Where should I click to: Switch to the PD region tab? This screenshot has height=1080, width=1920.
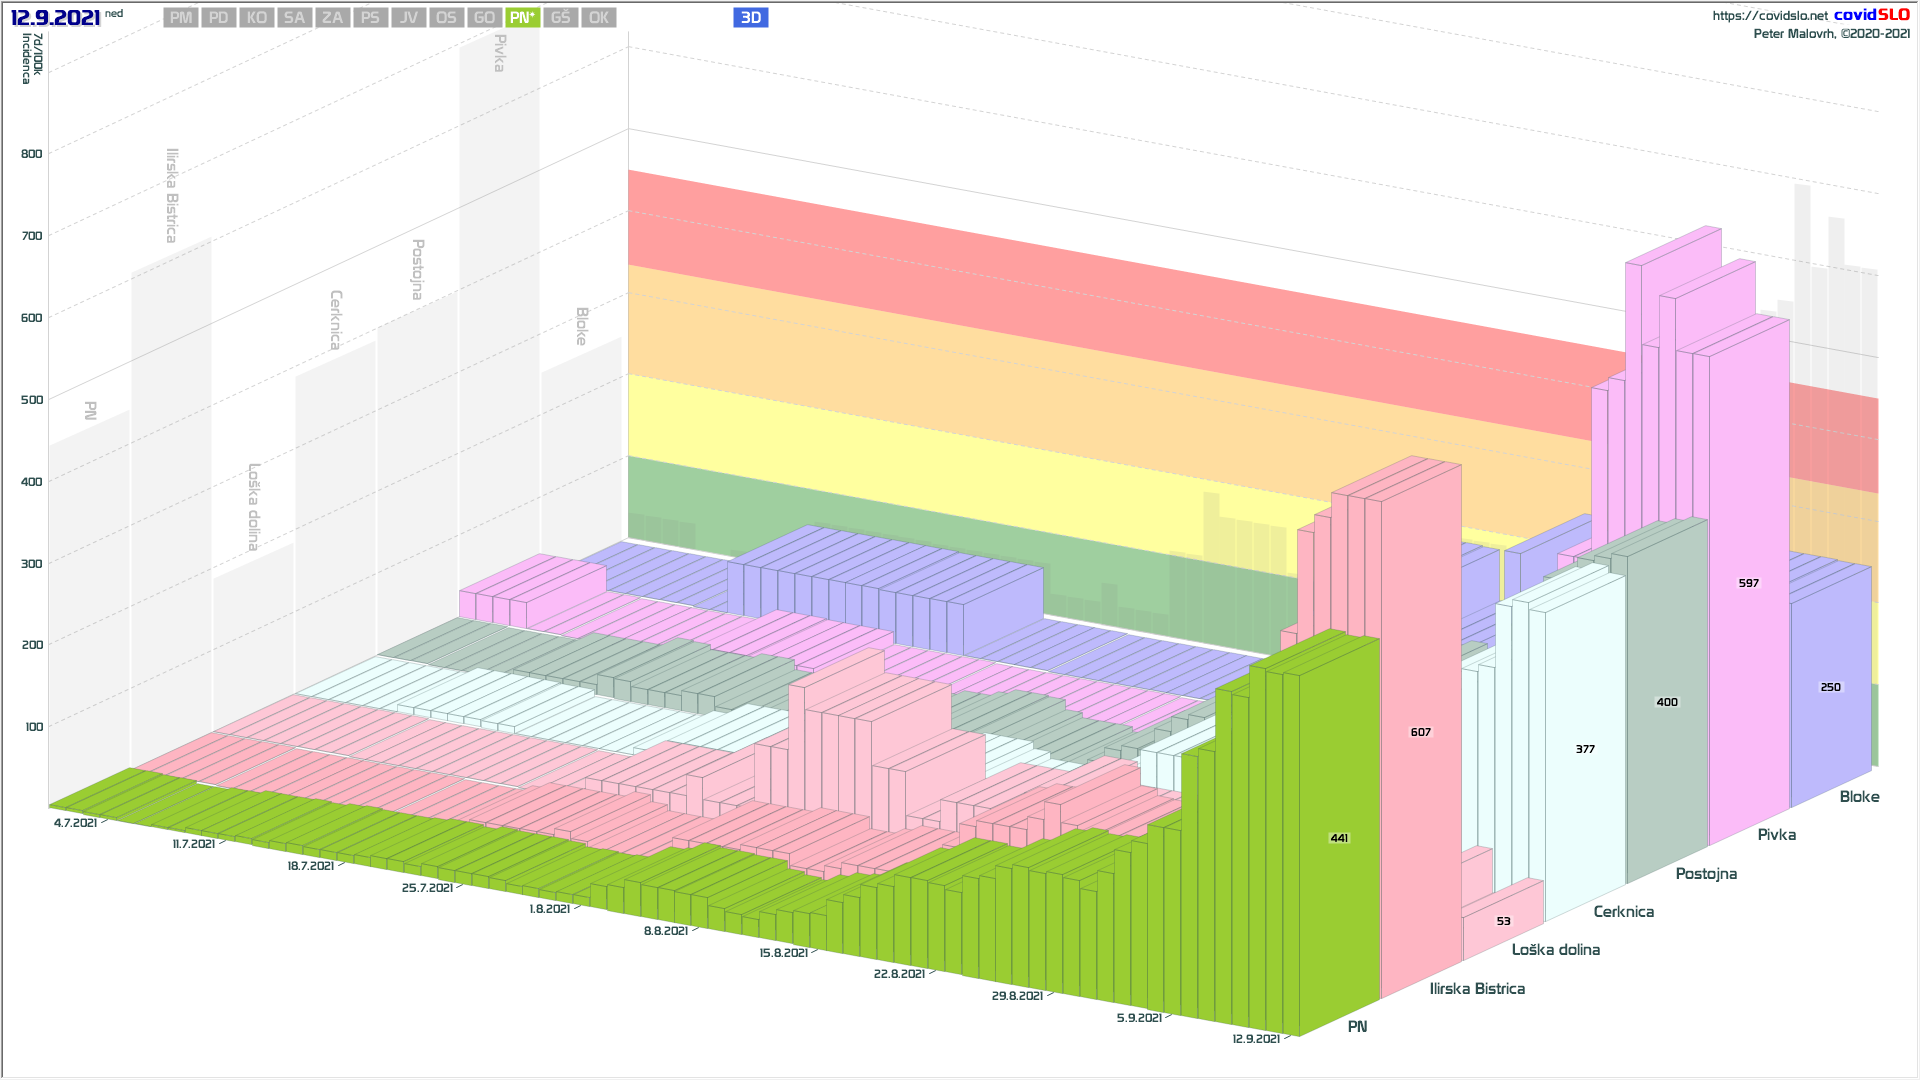point(218,18)
